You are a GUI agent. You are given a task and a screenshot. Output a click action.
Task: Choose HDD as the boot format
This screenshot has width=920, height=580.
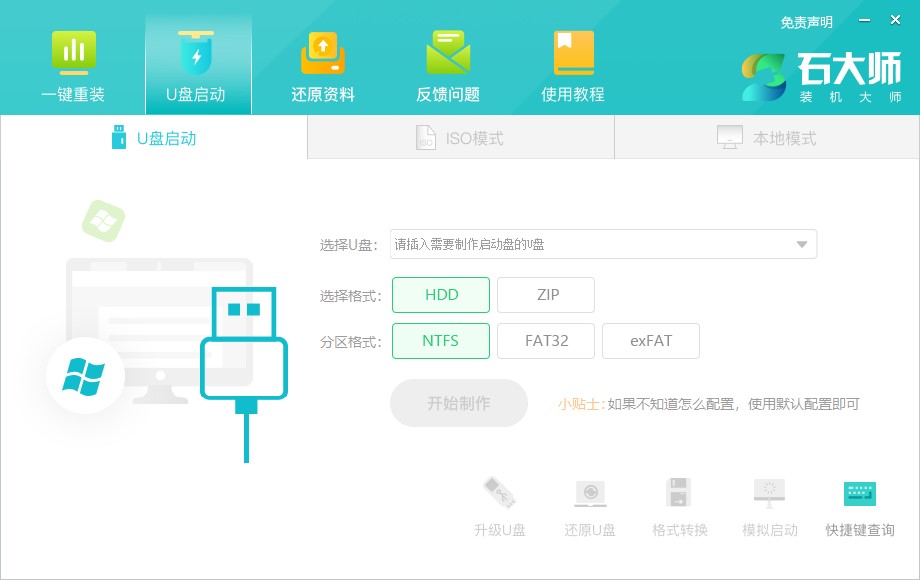pos(441,294)
